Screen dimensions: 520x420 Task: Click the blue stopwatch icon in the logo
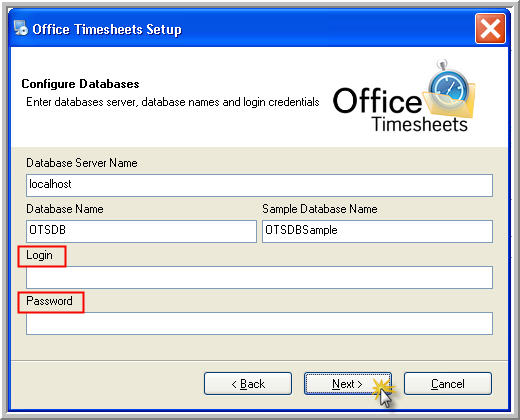click(449, 85)
